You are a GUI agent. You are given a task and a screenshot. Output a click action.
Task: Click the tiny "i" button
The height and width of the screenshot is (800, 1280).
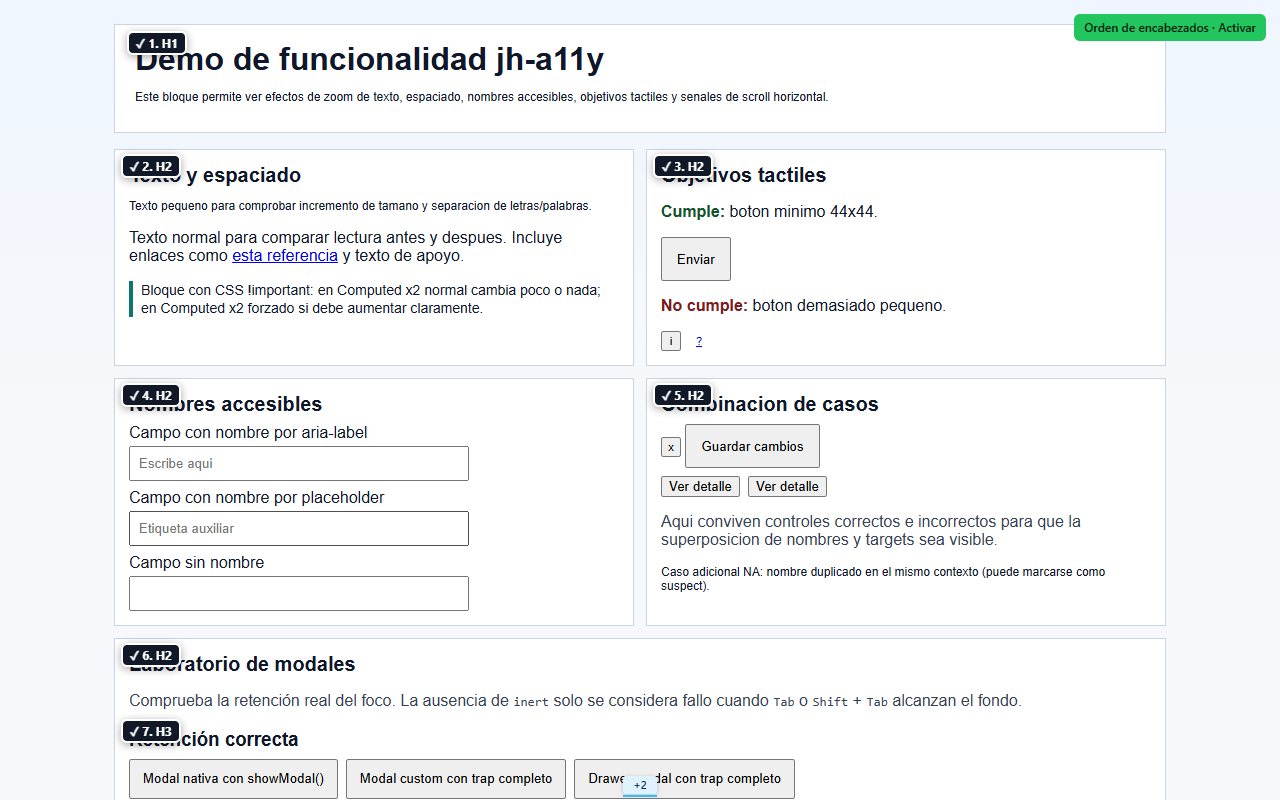click(671, 341)
